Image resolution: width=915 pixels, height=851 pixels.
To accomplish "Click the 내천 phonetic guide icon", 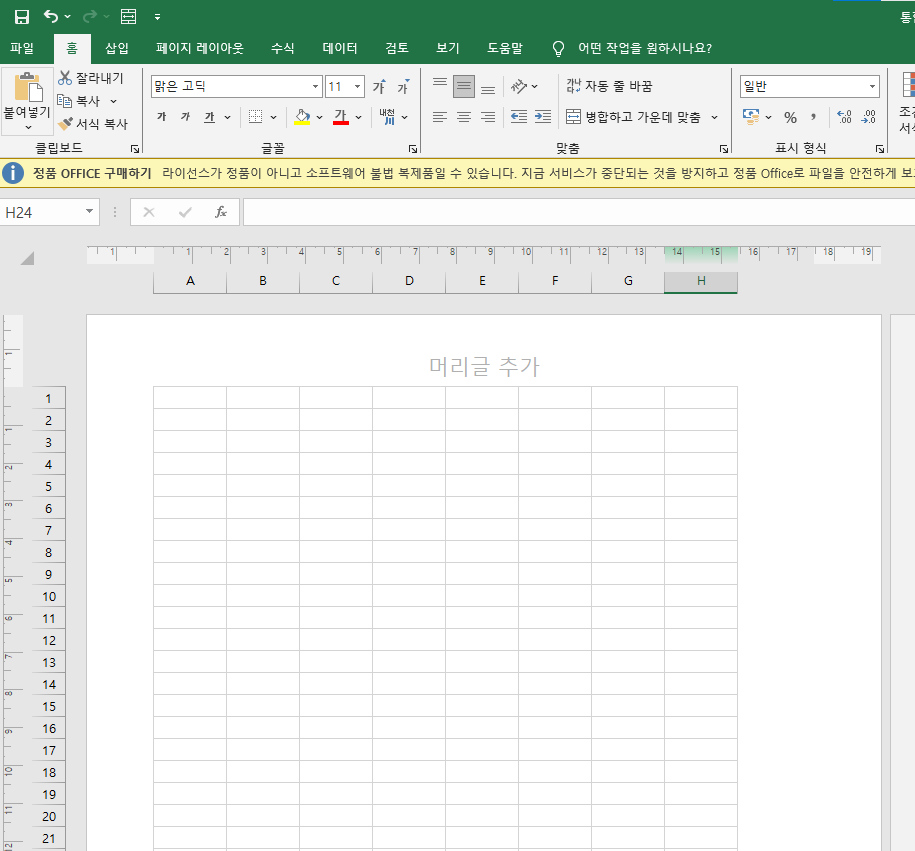I will (x=387, y=117).
